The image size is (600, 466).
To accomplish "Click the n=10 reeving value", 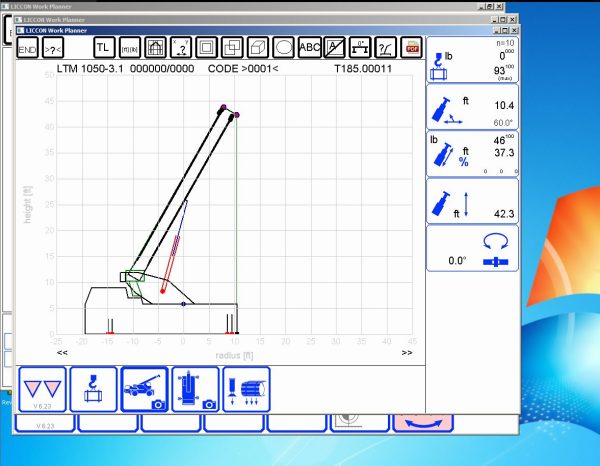I will 505,43.
